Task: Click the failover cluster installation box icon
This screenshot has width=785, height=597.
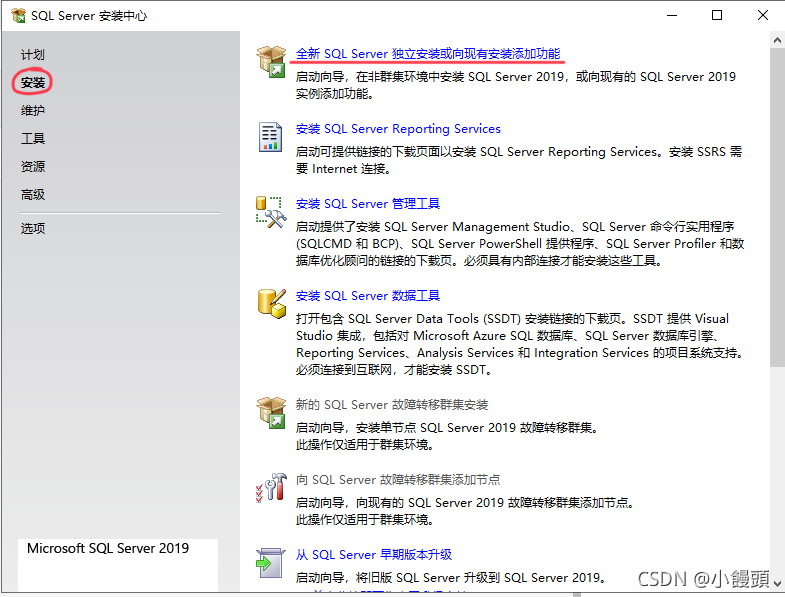Action: pos(271,413)
